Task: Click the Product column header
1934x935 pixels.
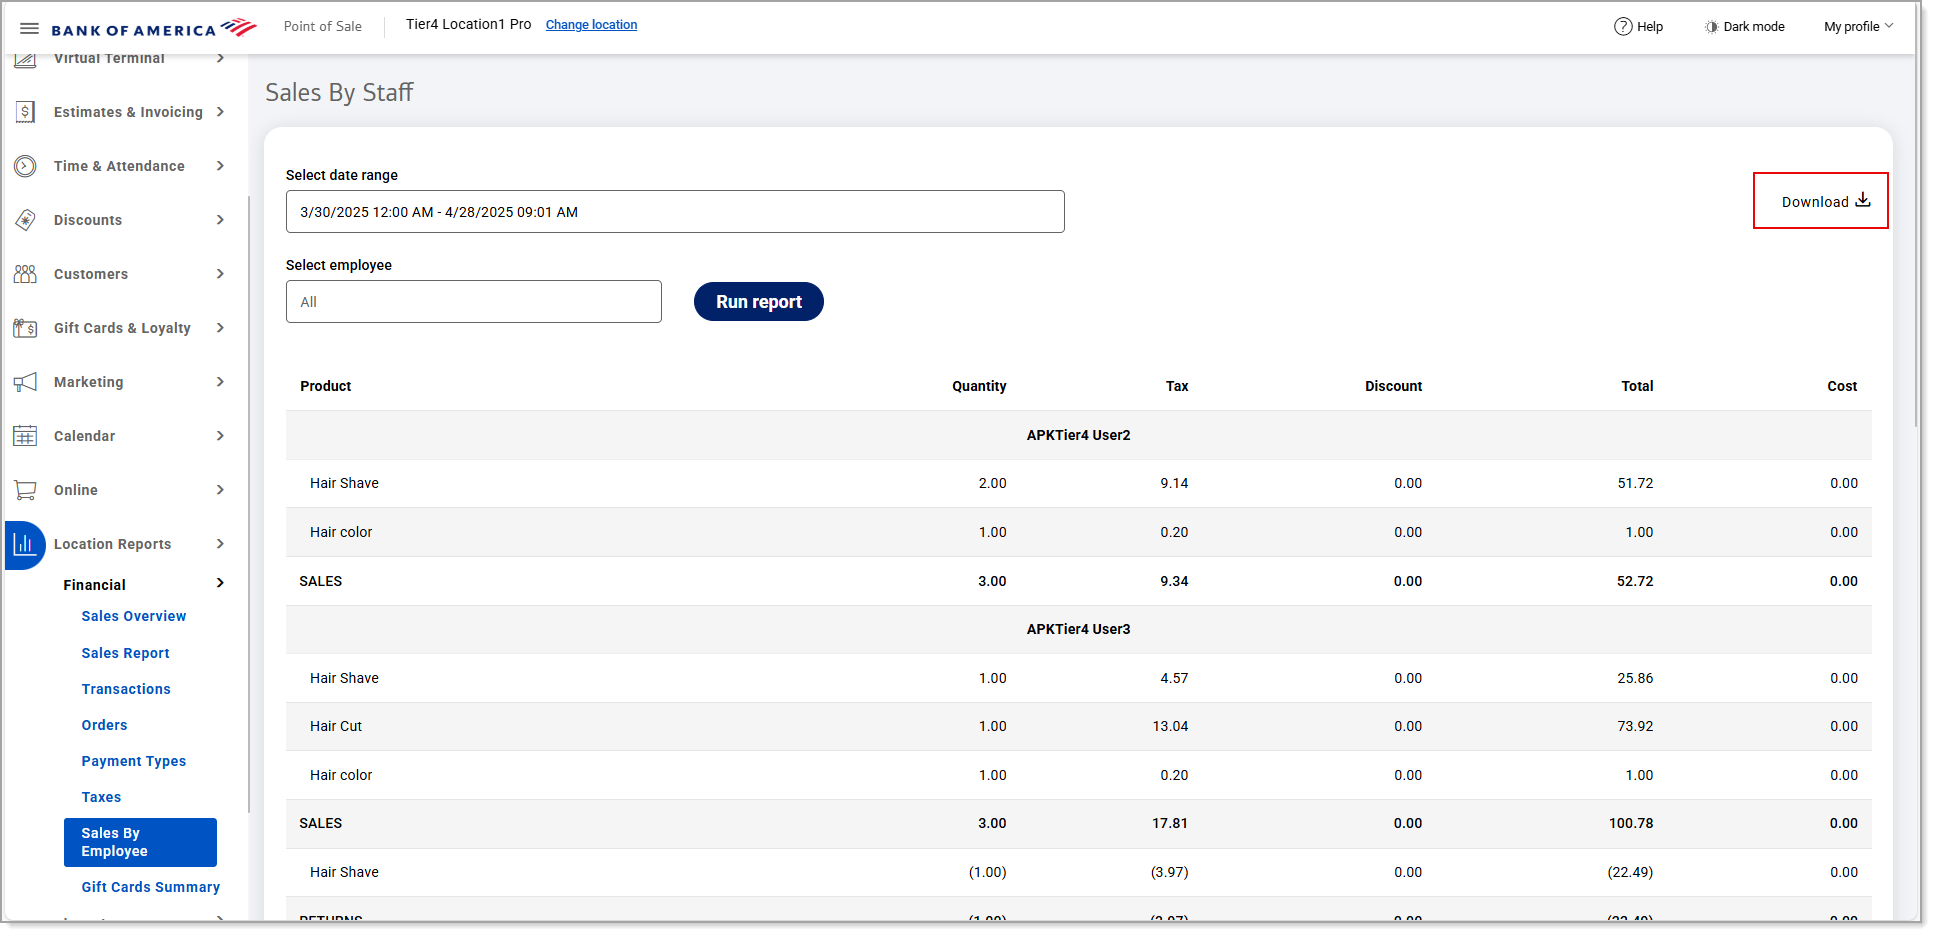Action: (x=326, y=386)
